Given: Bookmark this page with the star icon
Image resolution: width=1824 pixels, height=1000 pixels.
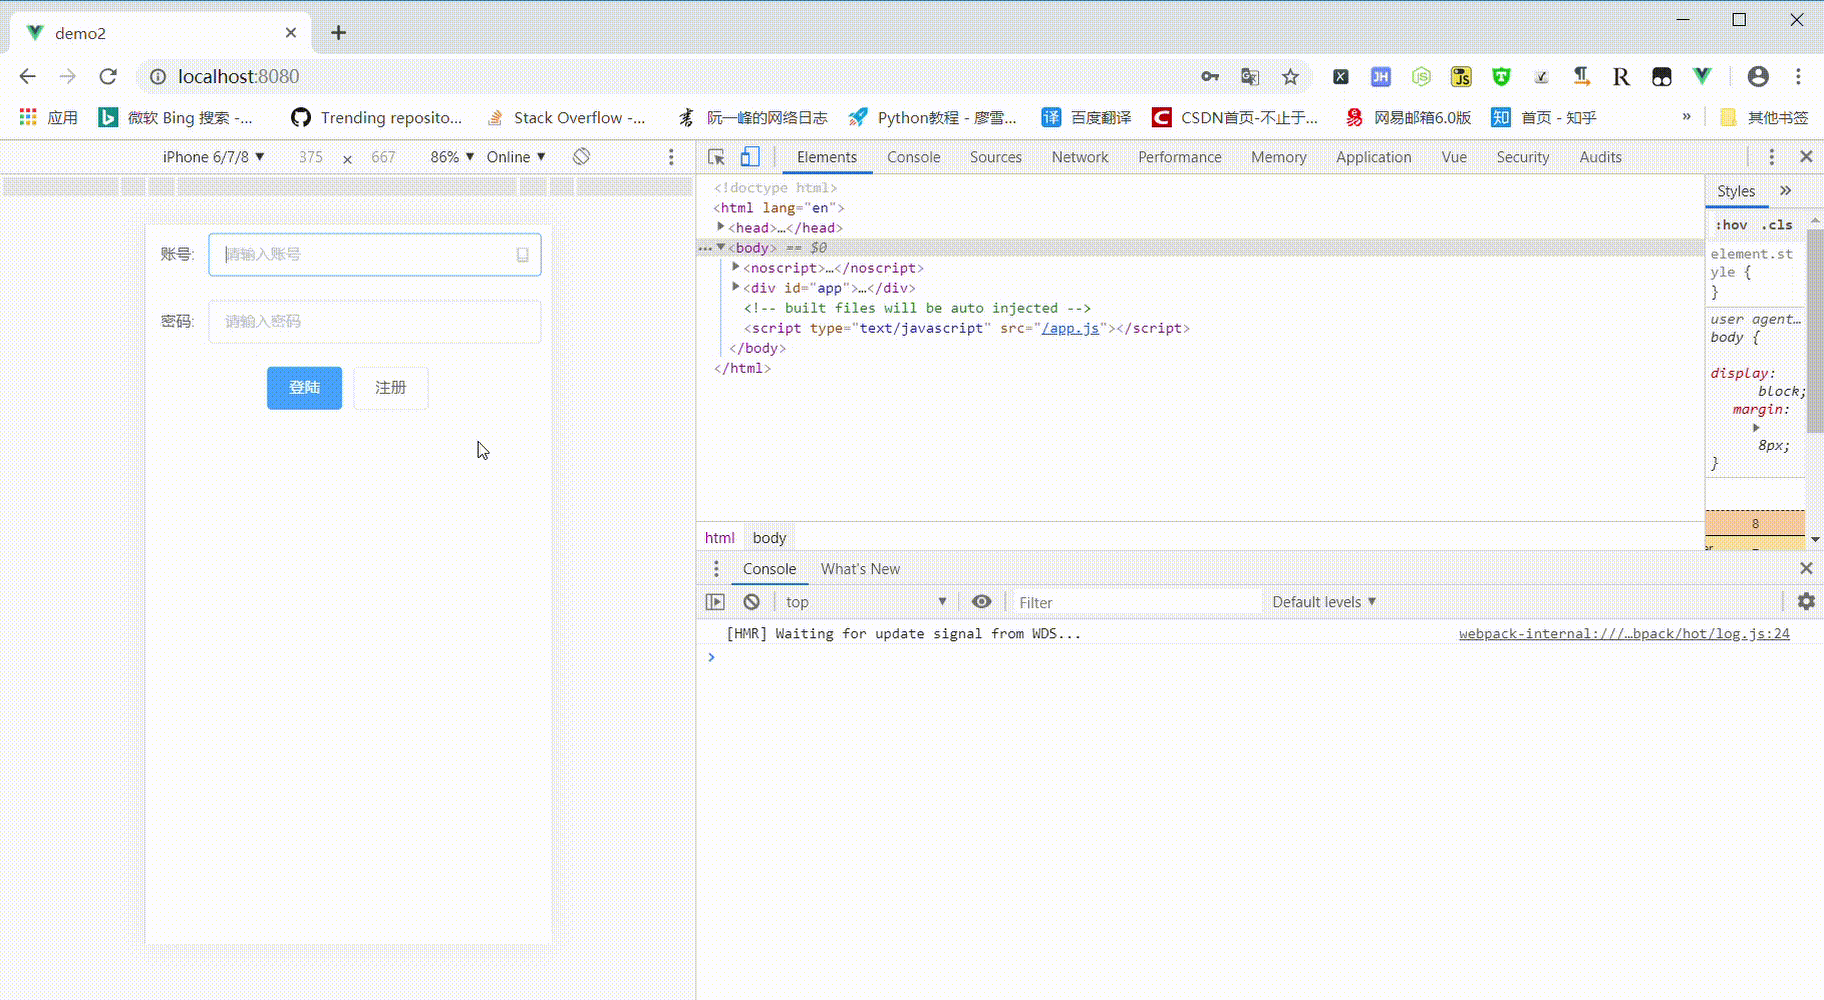Looking at the screenshot, I should (1290, 77).
